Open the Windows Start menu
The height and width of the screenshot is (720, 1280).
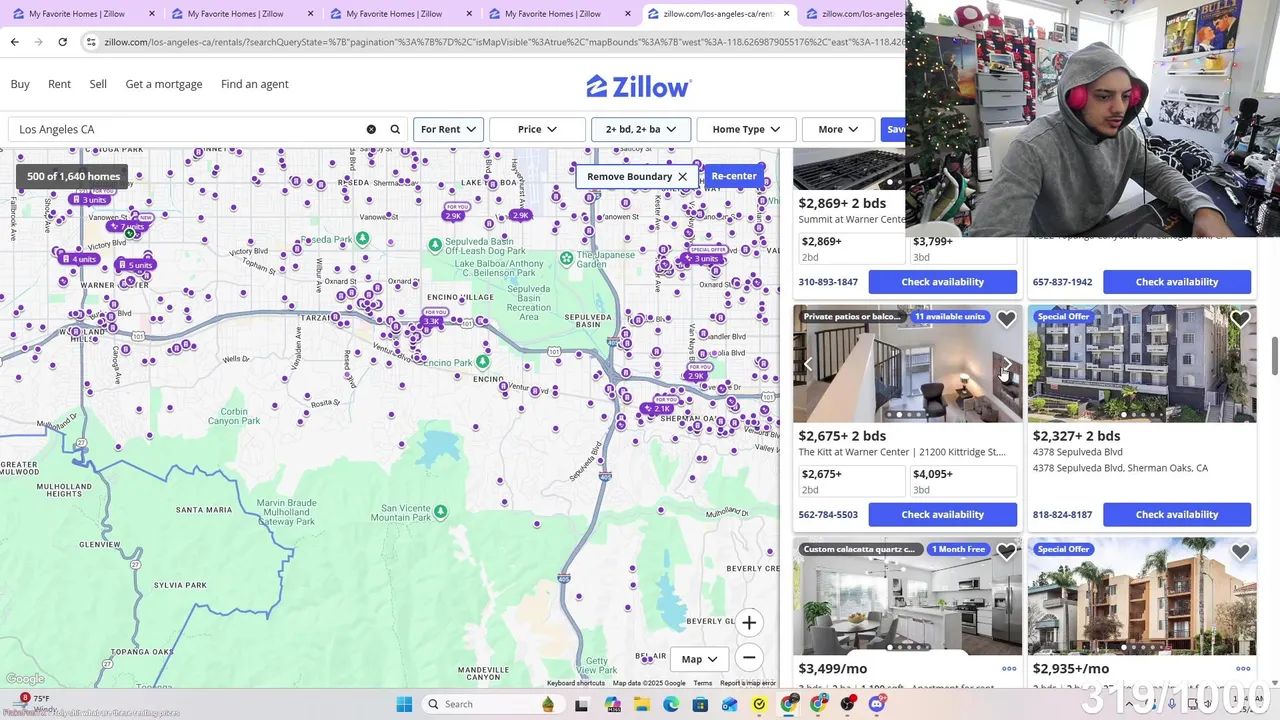[404, 704]
